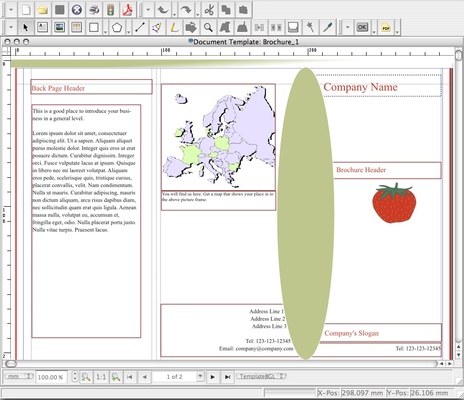Step zoom value with the spinner arrows
The image size is (464, 400).
75,377
